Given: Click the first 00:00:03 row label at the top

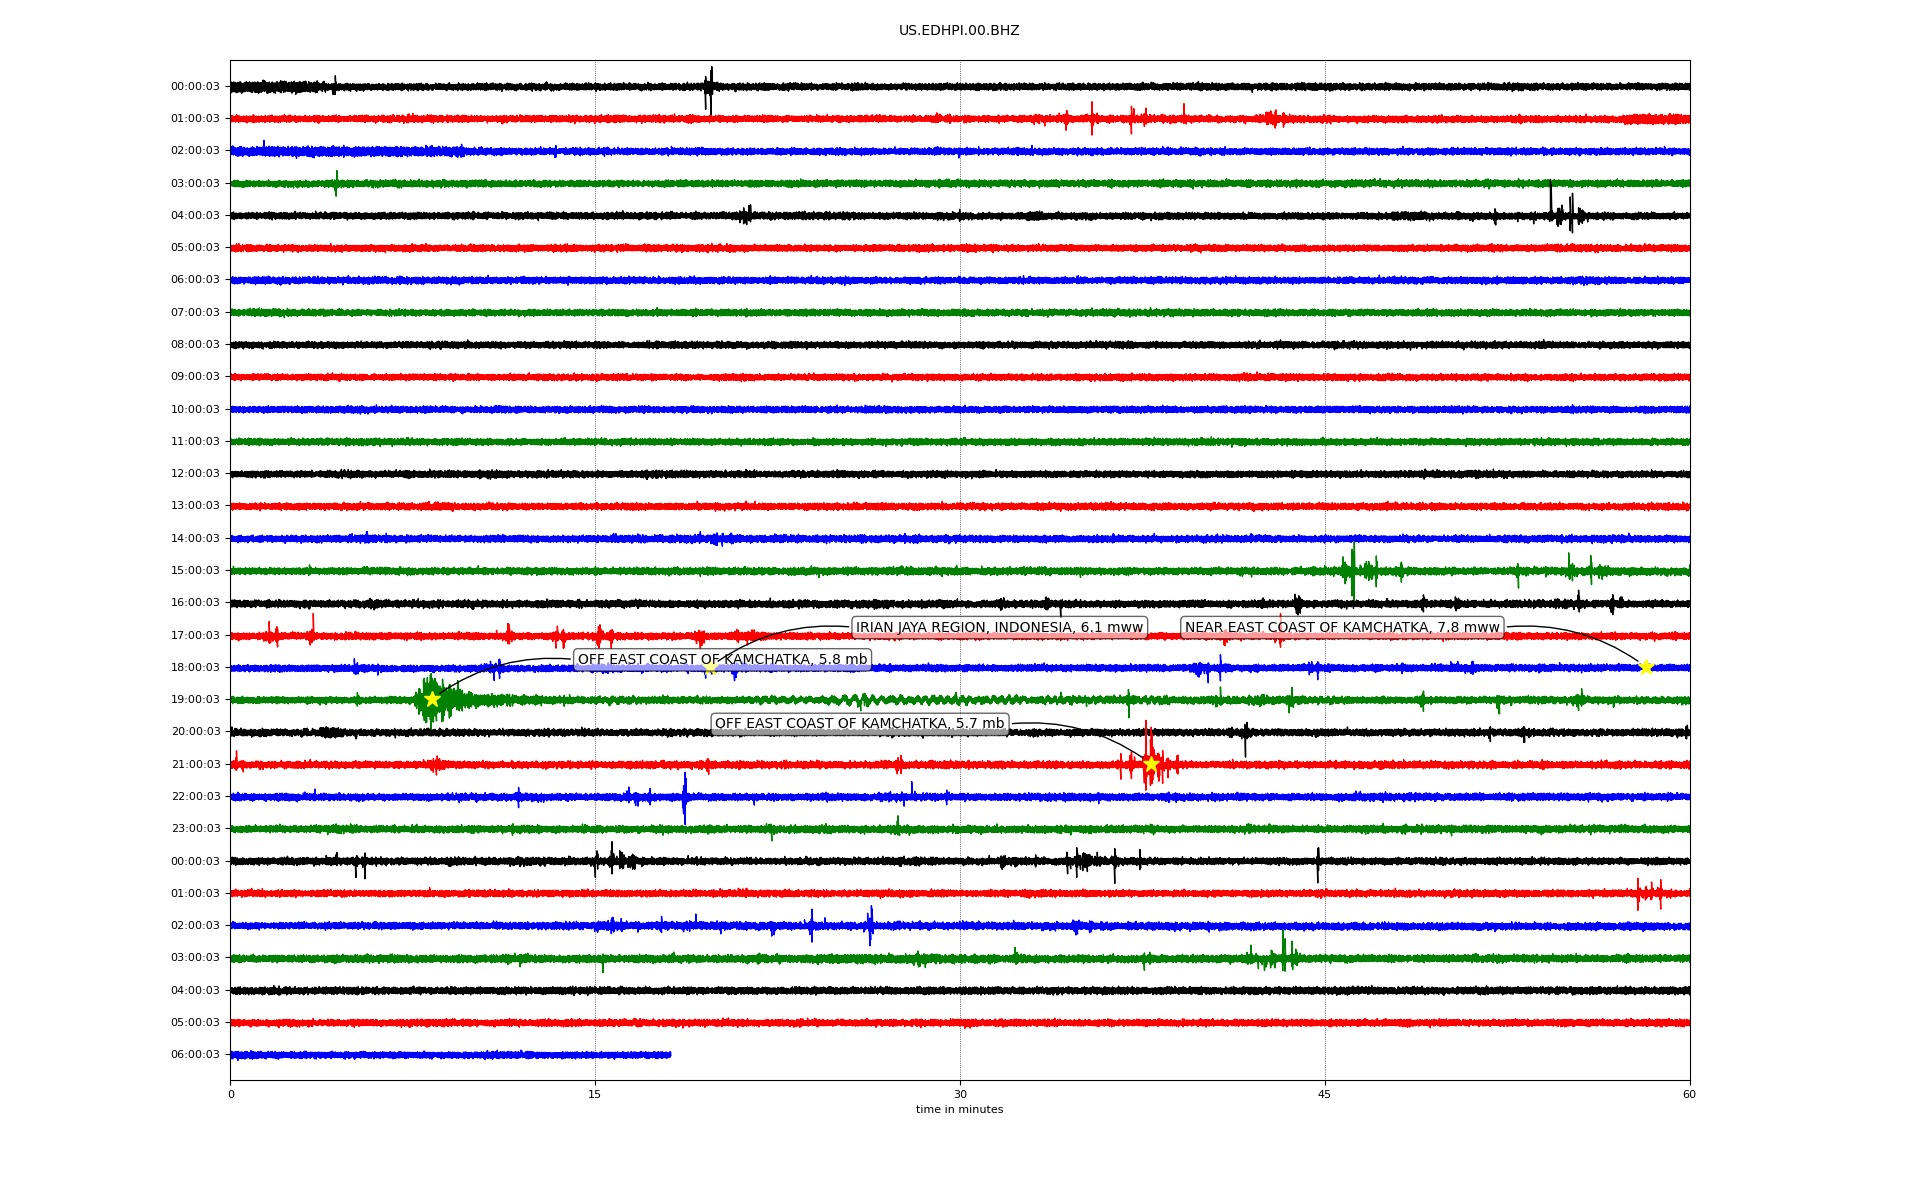Looking at the screenshot, I should 195,86.
